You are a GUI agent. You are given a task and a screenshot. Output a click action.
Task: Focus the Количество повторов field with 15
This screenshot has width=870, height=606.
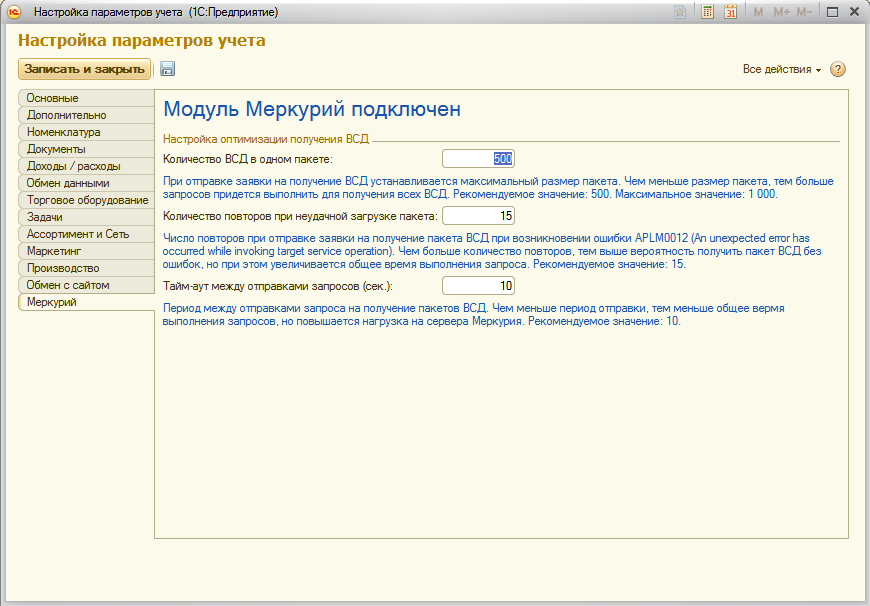coord(478,215)
